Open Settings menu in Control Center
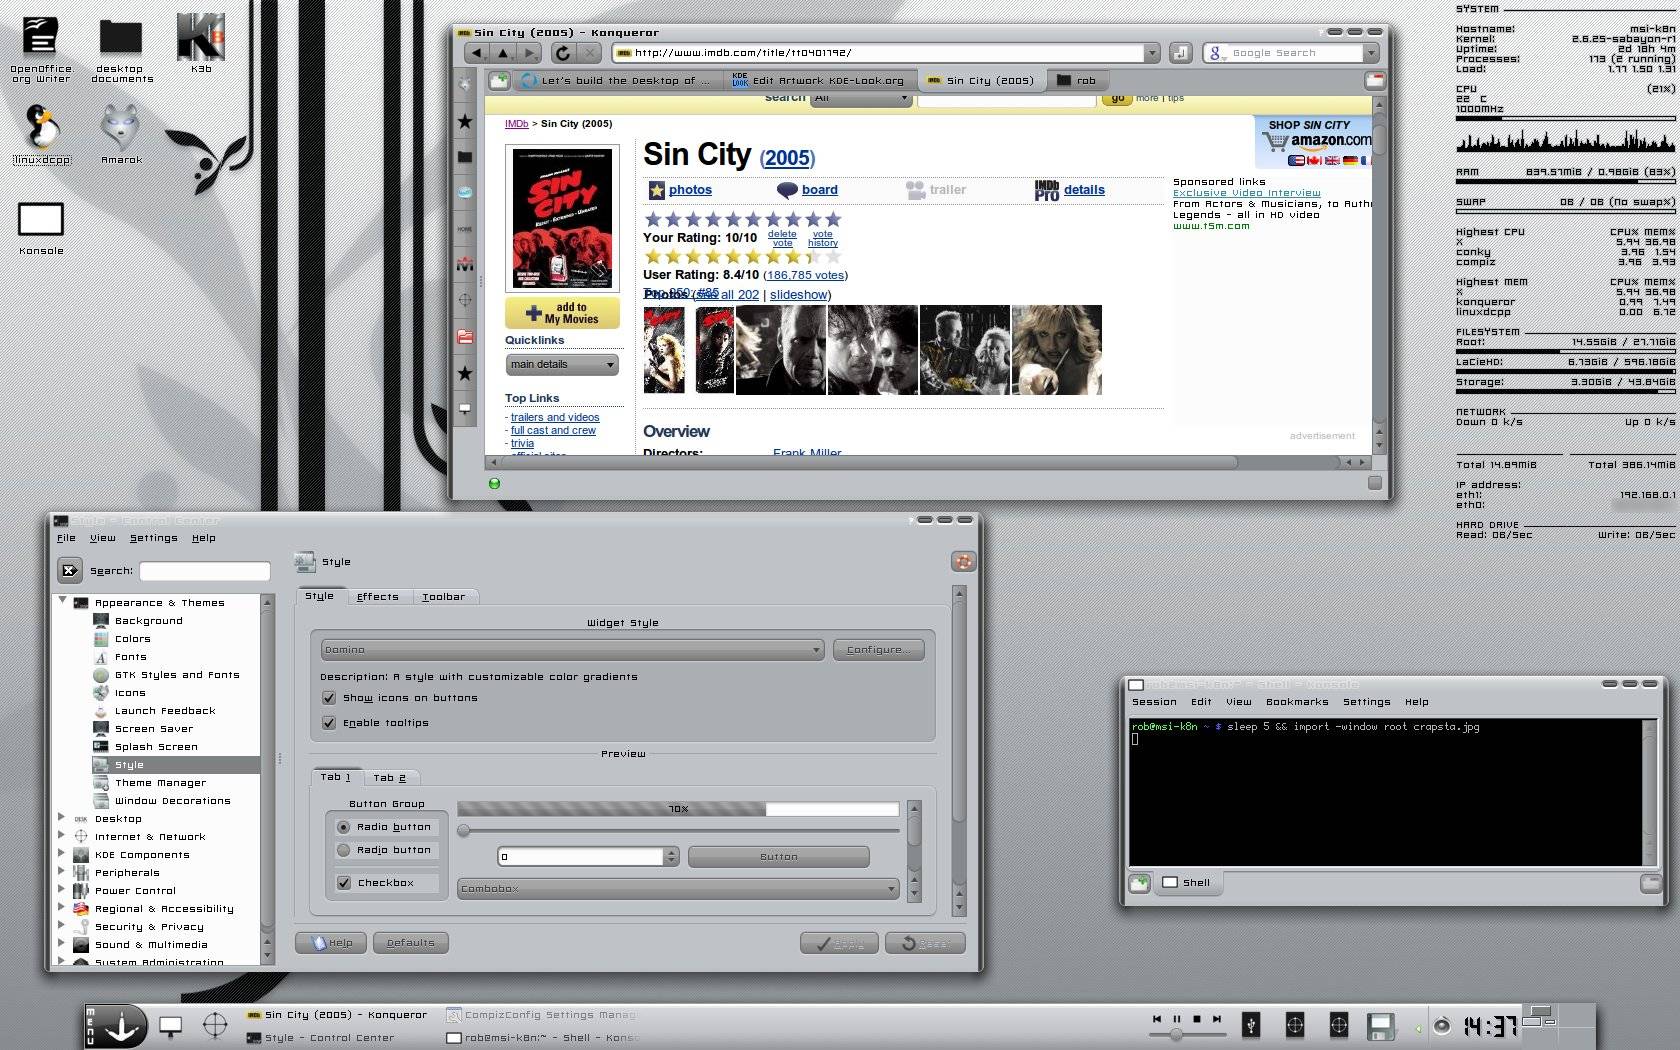1680x1050 pixels. [x=153, y=538]
